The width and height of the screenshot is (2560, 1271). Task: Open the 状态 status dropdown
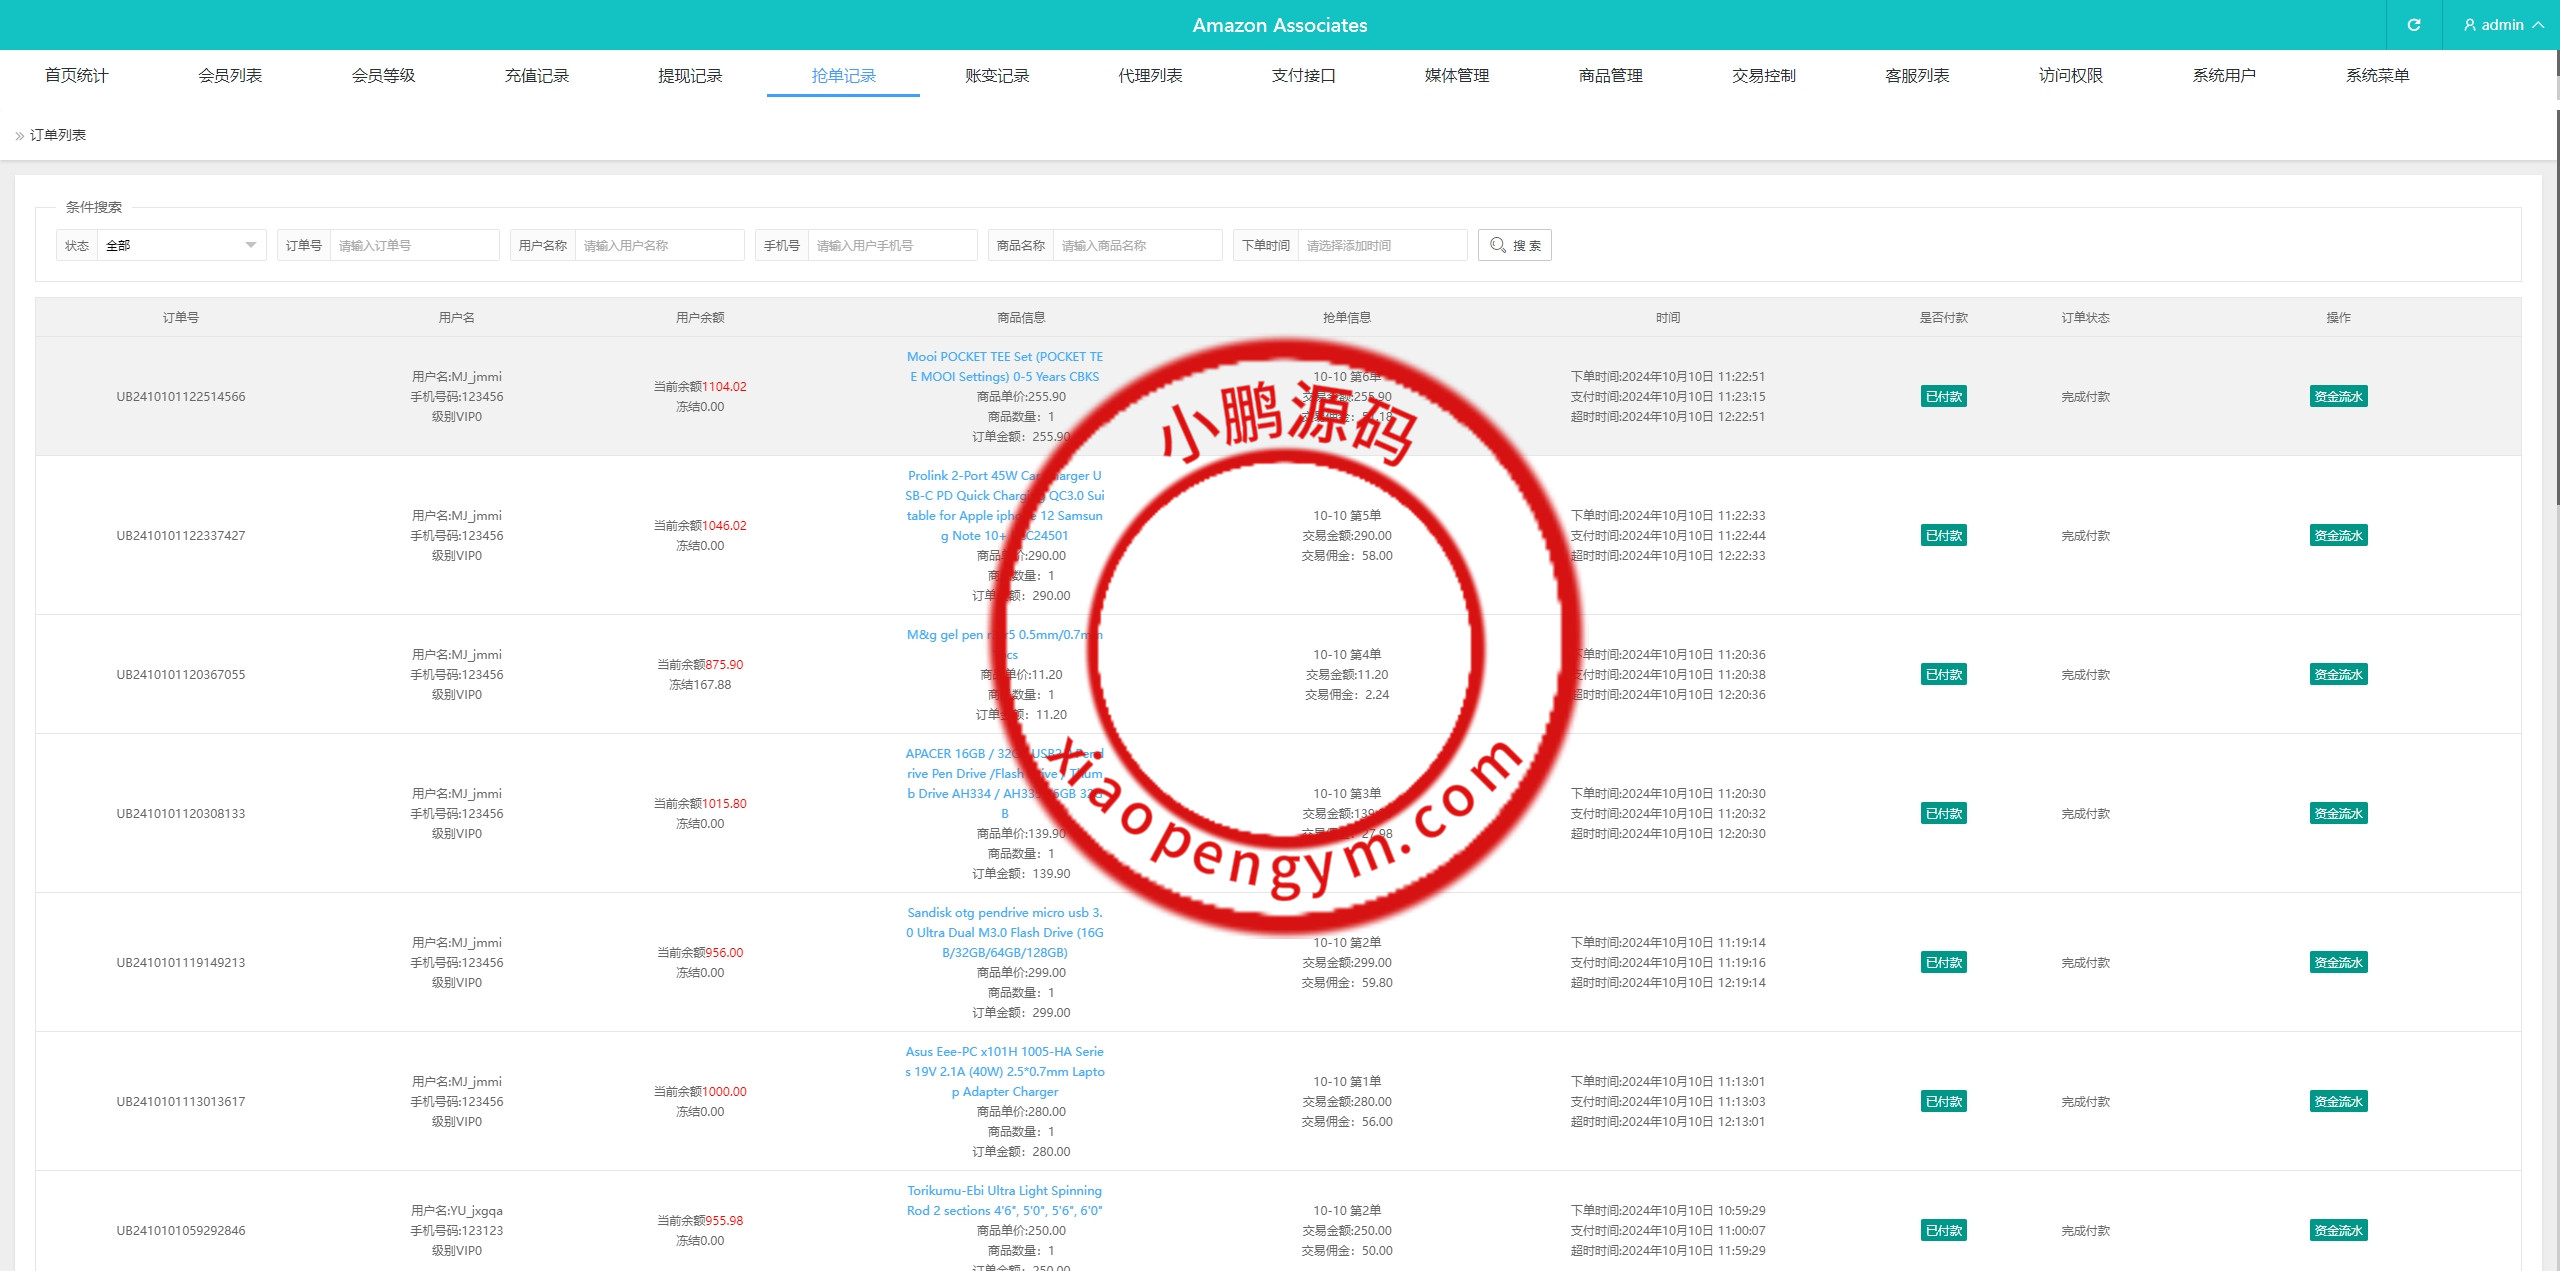tap(180, 245)
